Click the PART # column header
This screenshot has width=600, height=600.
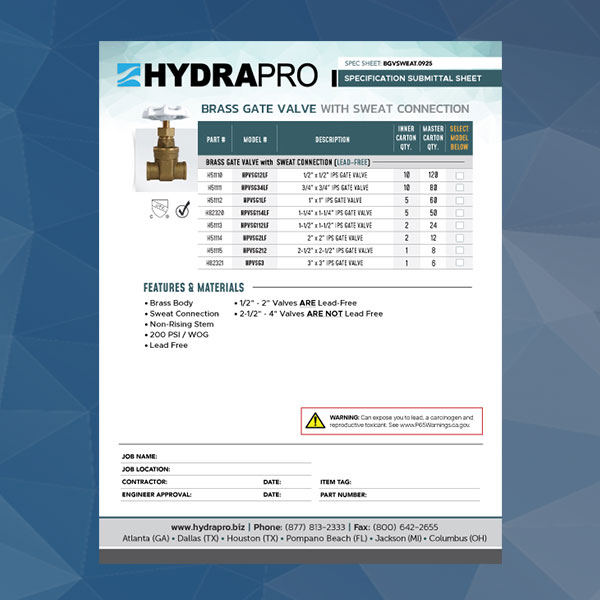click(x=216, y=139)
